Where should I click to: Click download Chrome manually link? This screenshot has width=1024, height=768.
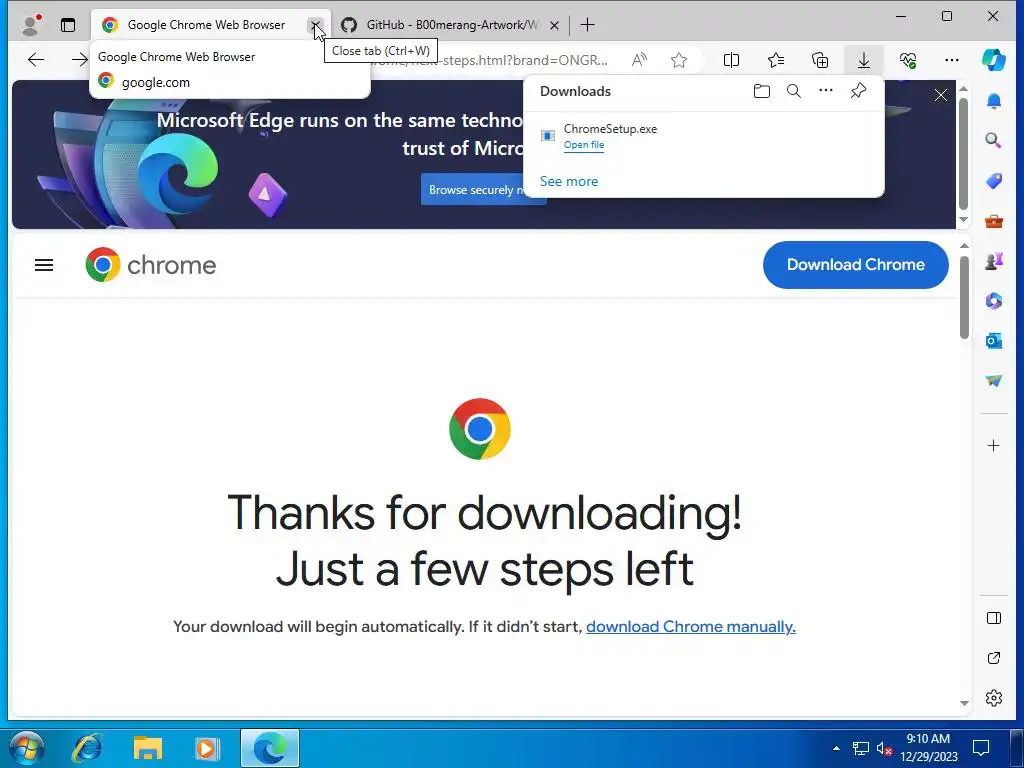click(691, 626)
